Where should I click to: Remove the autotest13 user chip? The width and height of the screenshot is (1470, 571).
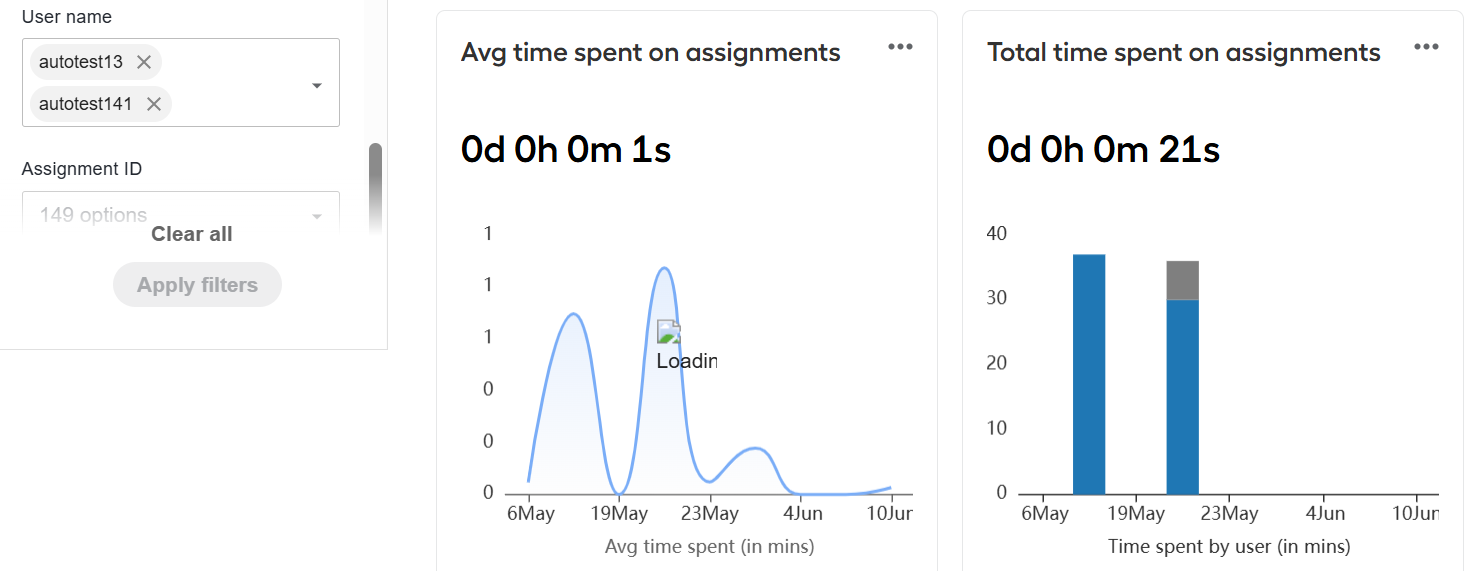coord(144,62)
